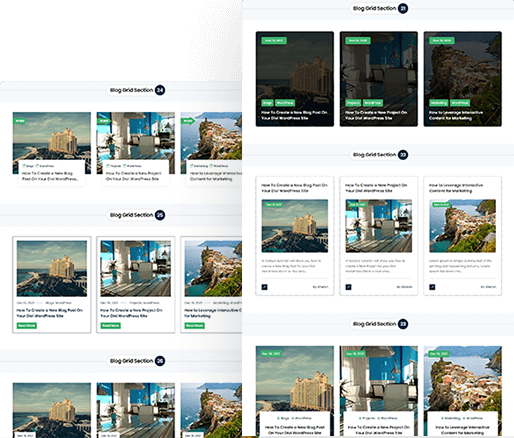This screenshot has width=514, height=438.
Task: Click date badge on Section 22 office thumbnail
Action: [x=357, y=204]
